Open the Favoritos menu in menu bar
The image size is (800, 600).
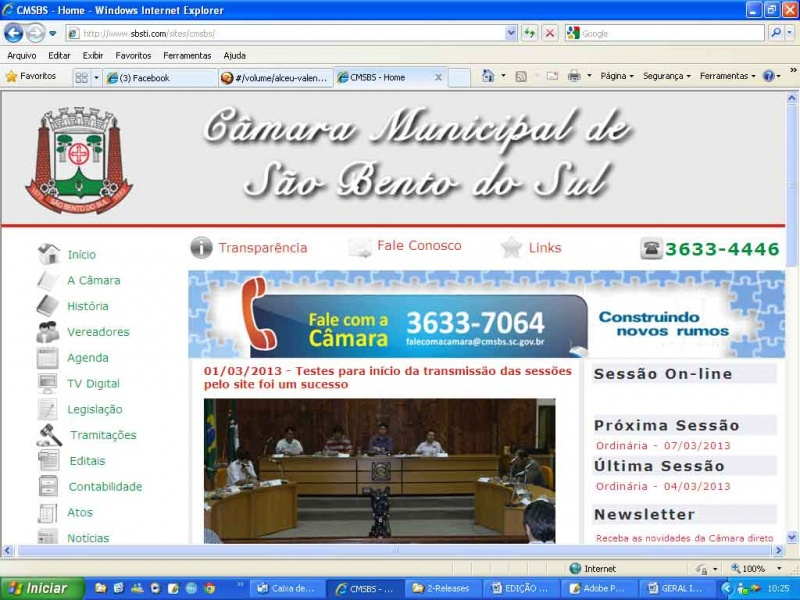click(x=133, y=55)
